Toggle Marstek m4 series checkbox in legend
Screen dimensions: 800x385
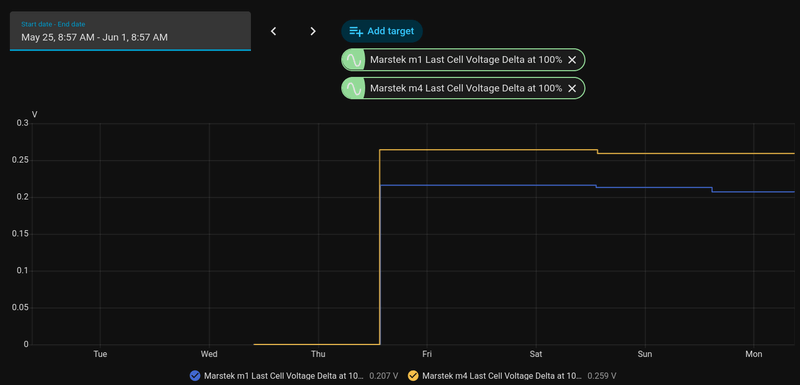pos(413,376)
